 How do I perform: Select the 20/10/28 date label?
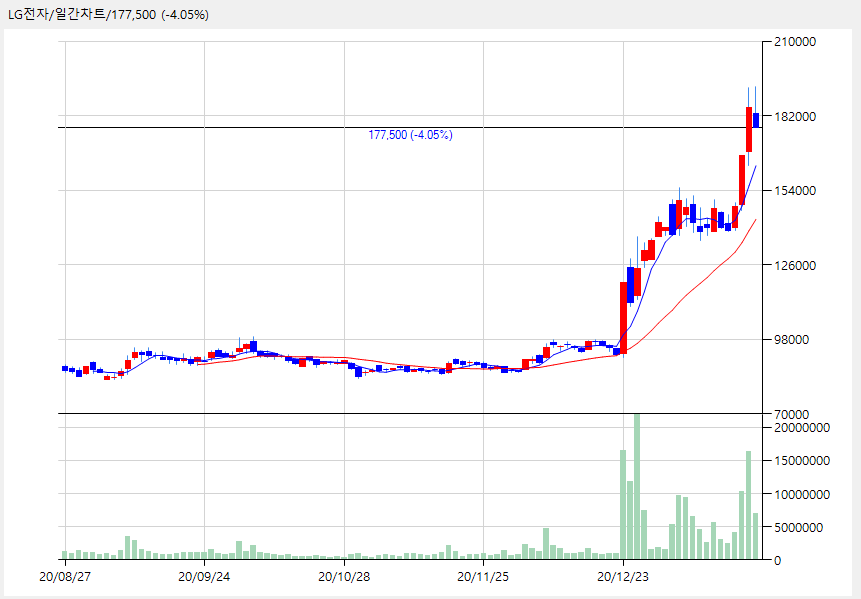click(x=344, y=576)
